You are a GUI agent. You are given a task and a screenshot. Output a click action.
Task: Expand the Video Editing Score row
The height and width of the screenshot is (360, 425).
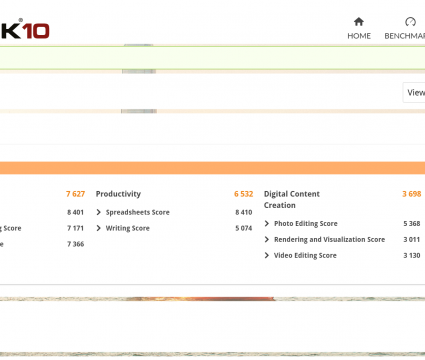[x=267, y=255]
